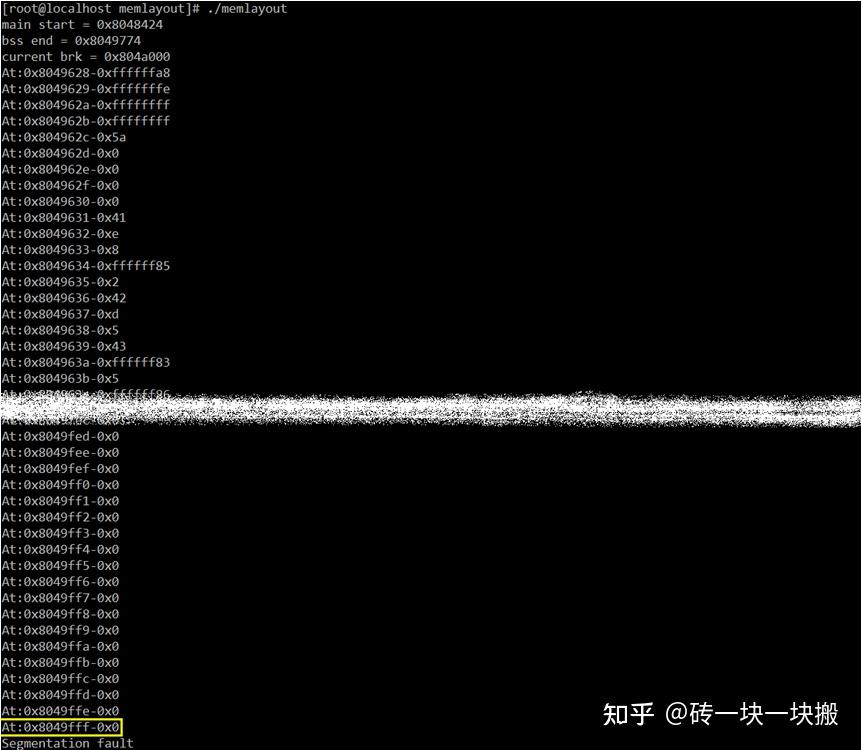Image resolution: width=862 pixels, height=750 pixels.
Task: Click the 'At:0x8049fff-0x0' output line
Action: tap(60, 727)
